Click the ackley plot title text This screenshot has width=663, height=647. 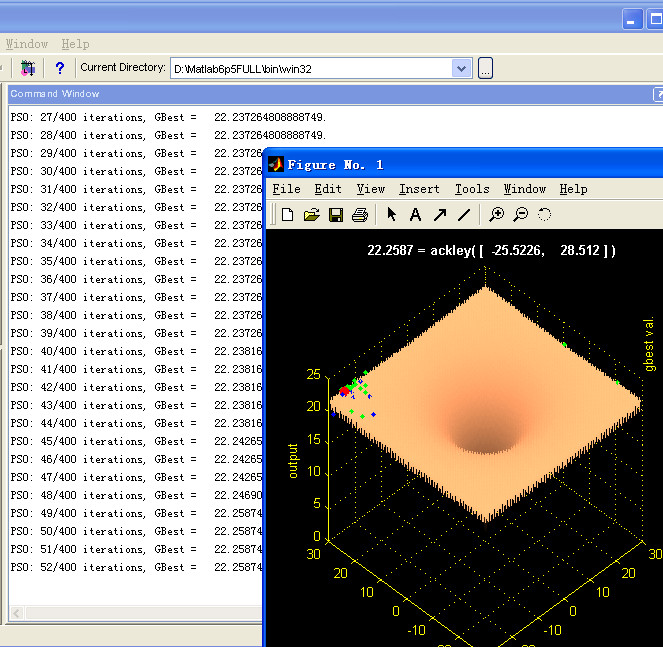click(491, 250)
